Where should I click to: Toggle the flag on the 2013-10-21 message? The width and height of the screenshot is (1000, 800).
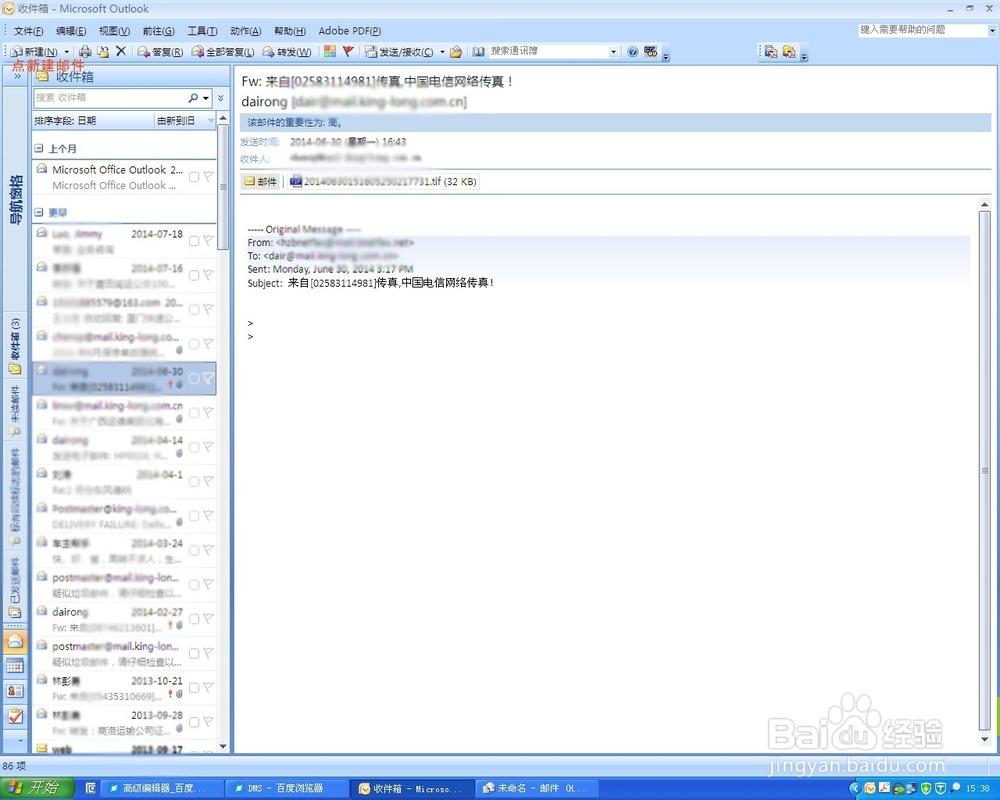click(x=208, y=687)
